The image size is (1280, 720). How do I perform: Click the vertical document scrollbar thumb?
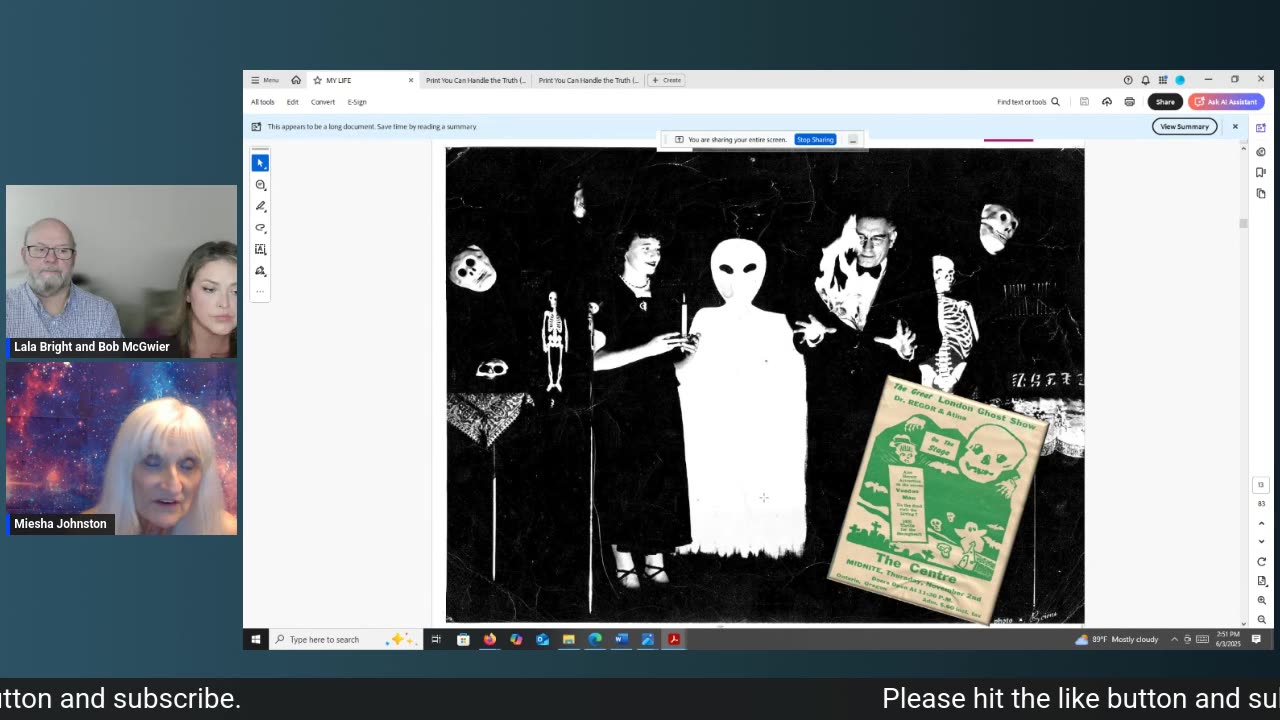coord(1243,223)
